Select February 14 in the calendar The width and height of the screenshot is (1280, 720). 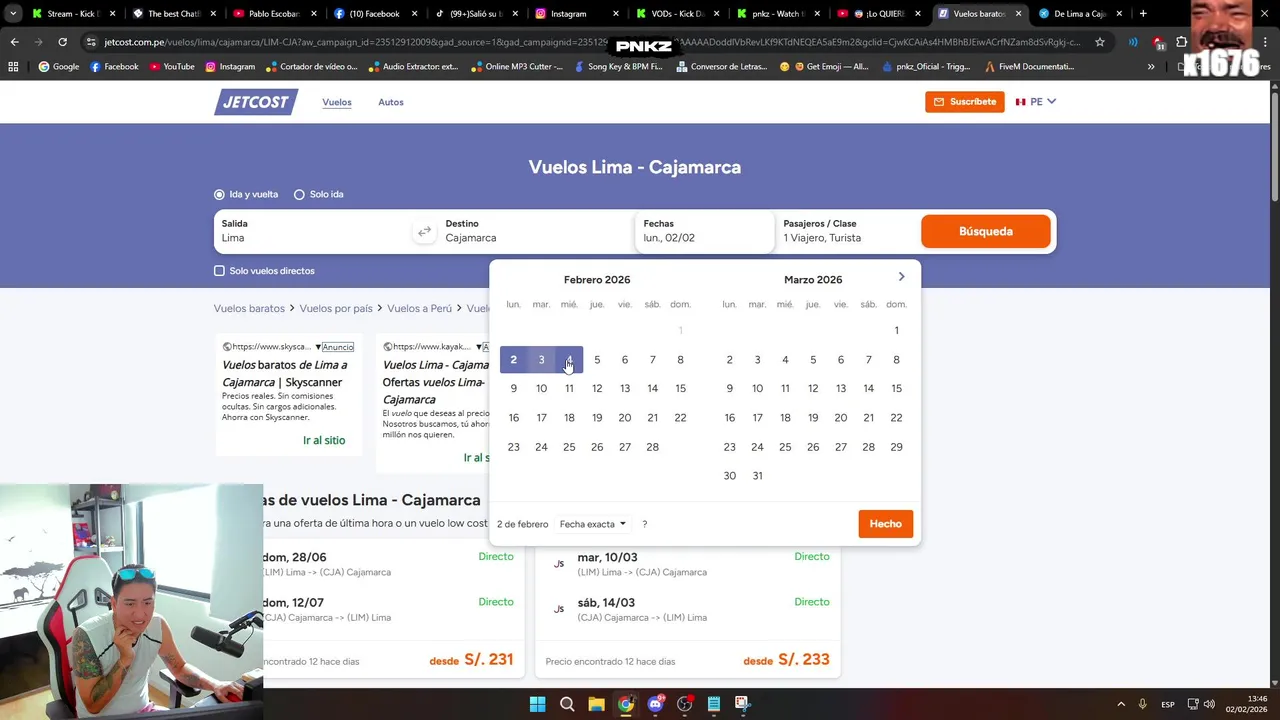point(652,388)
